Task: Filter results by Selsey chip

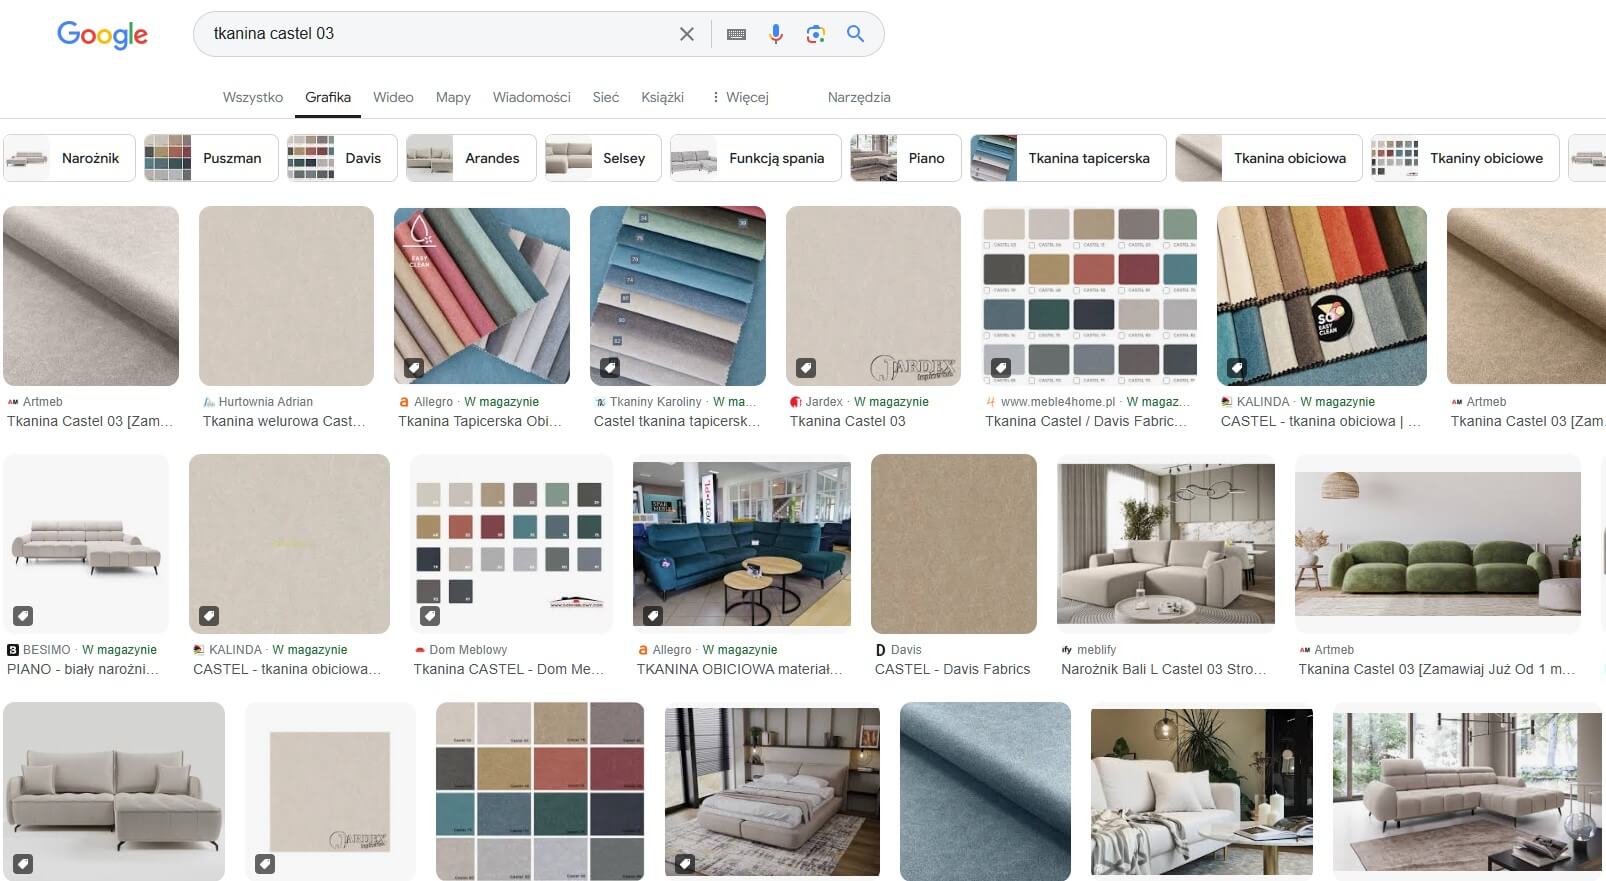Action: (x=603, y=158)
